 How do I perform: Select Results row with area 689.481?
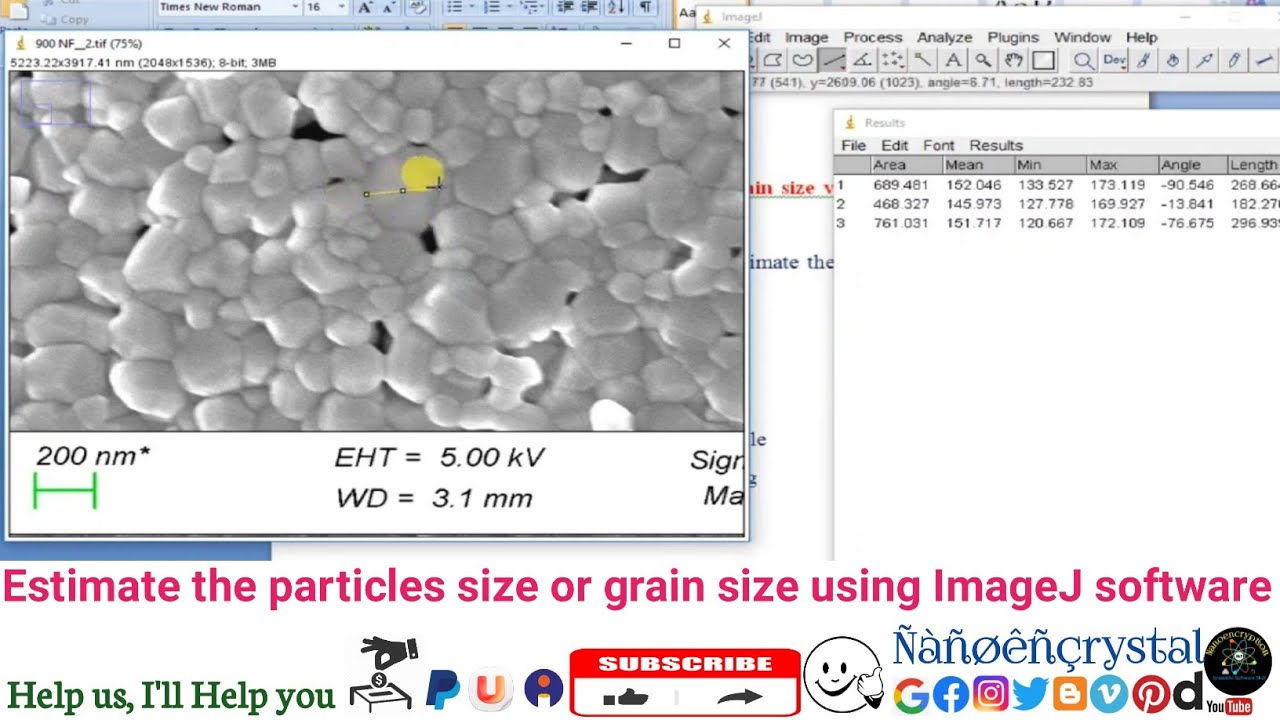(x=1057, y=185)
